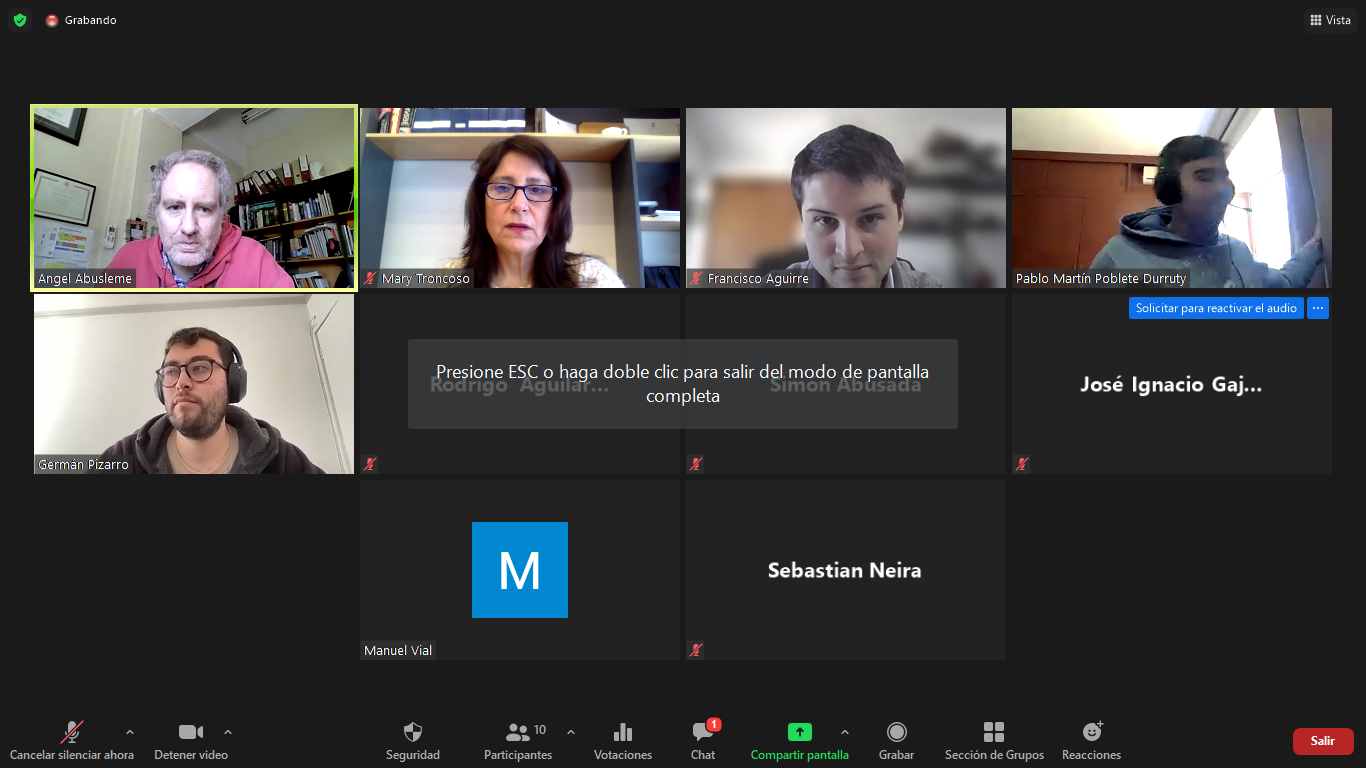The height and width of the screenshot is (768, 1366).
Task: Click the Angel Abusleme name label
Action: tap(85, 279)
